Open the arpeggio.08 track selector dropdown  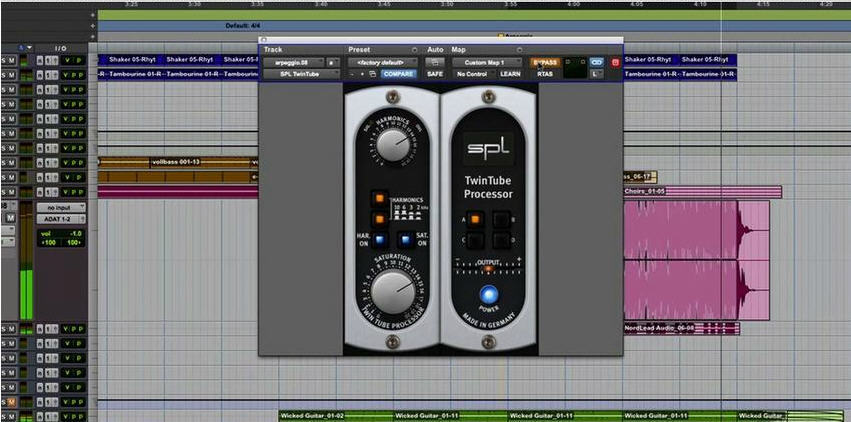click(294, 62)
